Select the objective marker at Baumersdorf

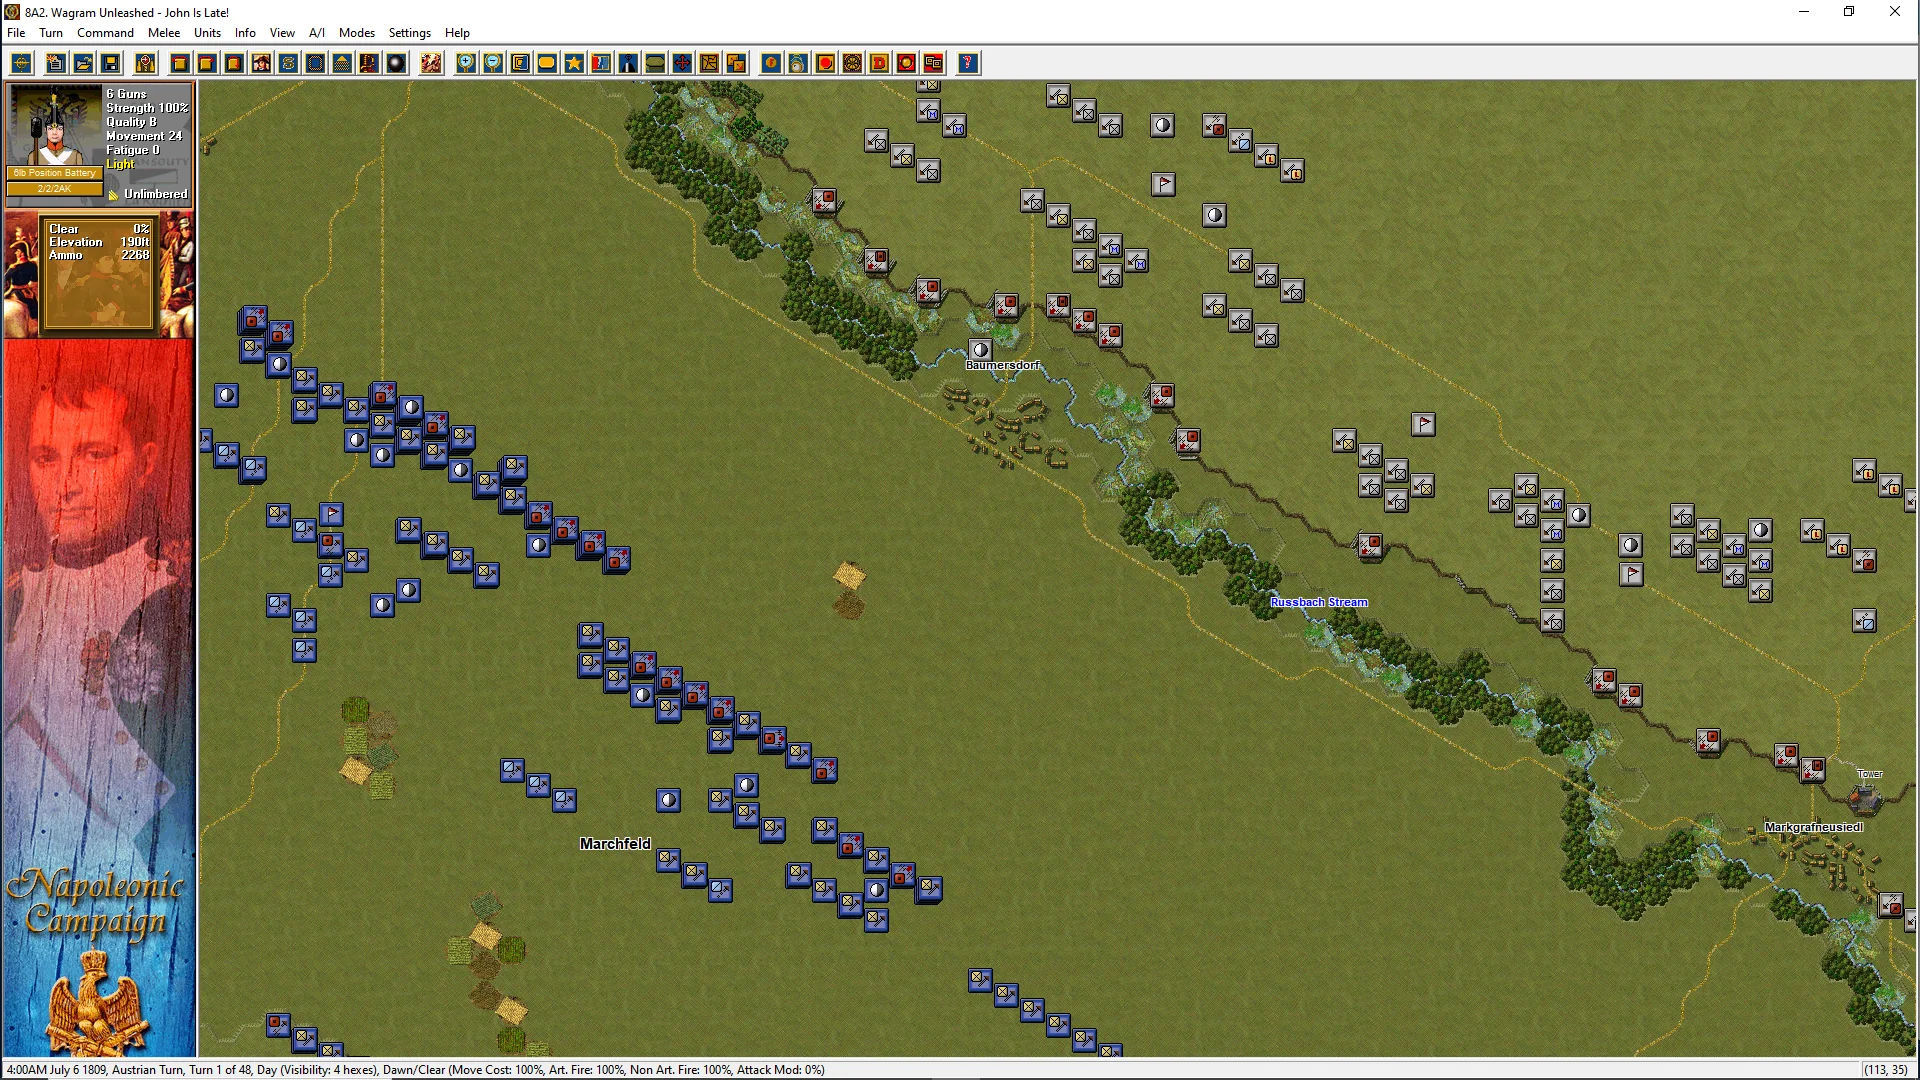pyautogui.click(x=980, y=350)
